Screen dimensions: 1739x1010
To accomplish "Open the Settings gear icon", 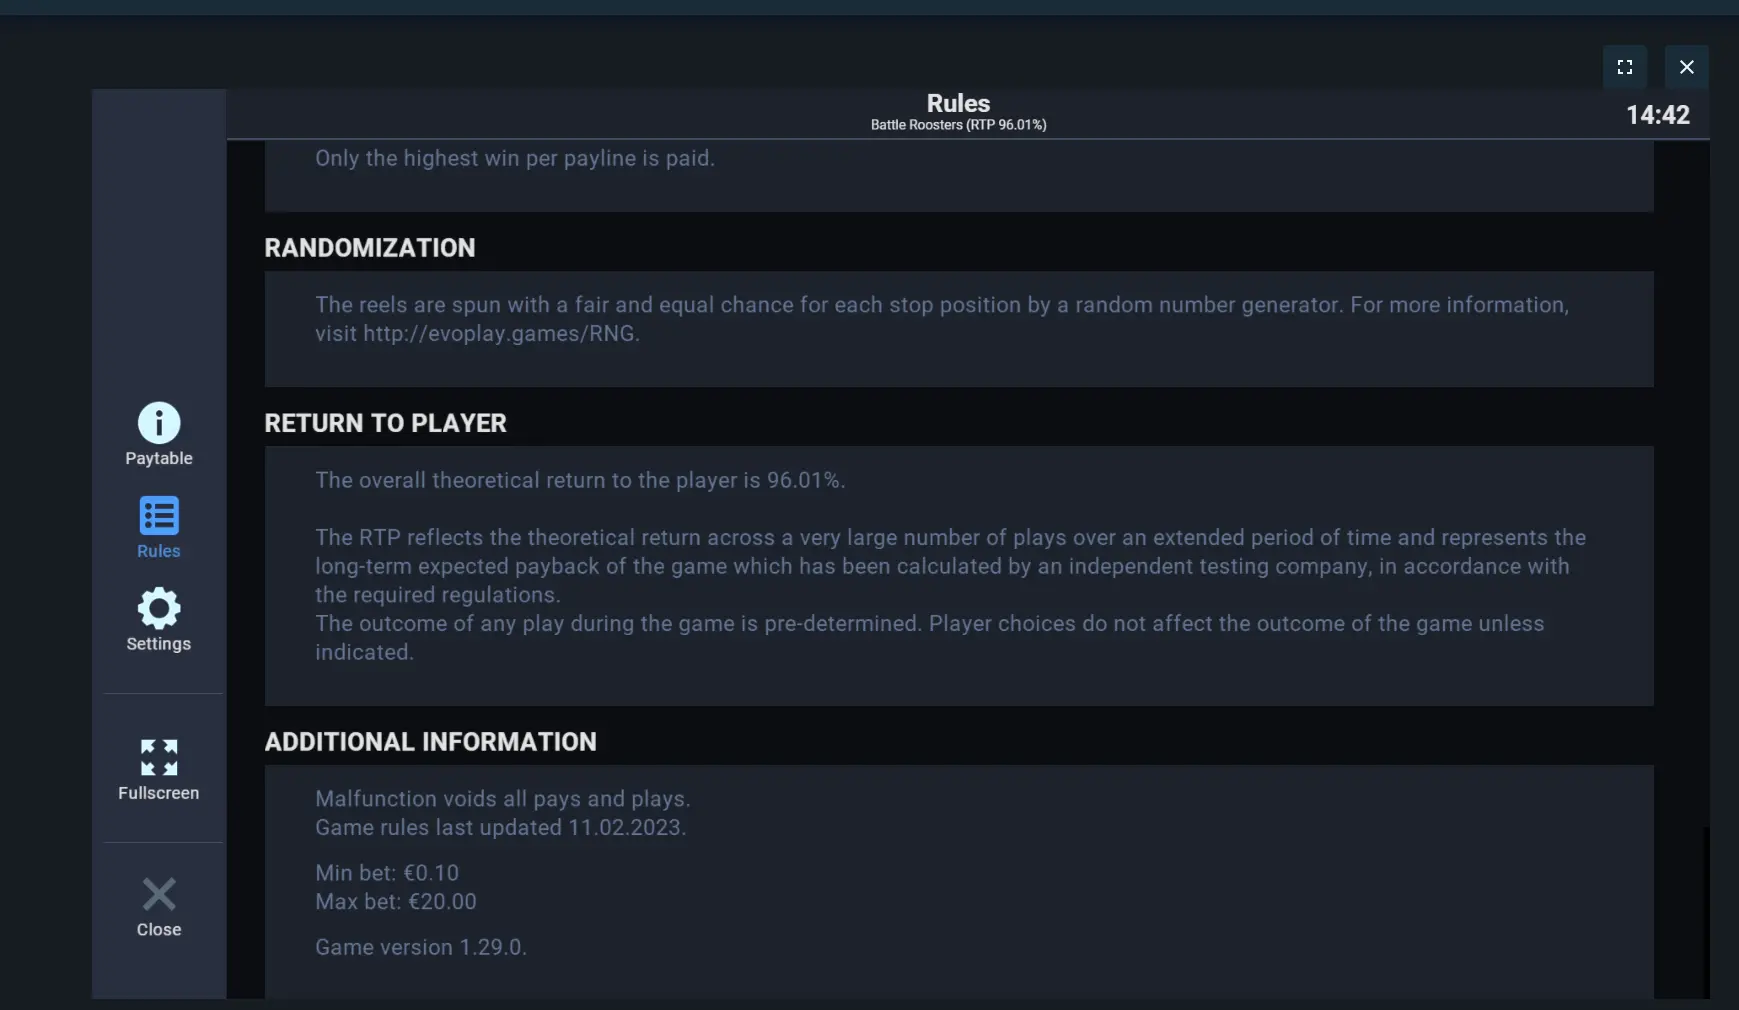I will [159, 608].
